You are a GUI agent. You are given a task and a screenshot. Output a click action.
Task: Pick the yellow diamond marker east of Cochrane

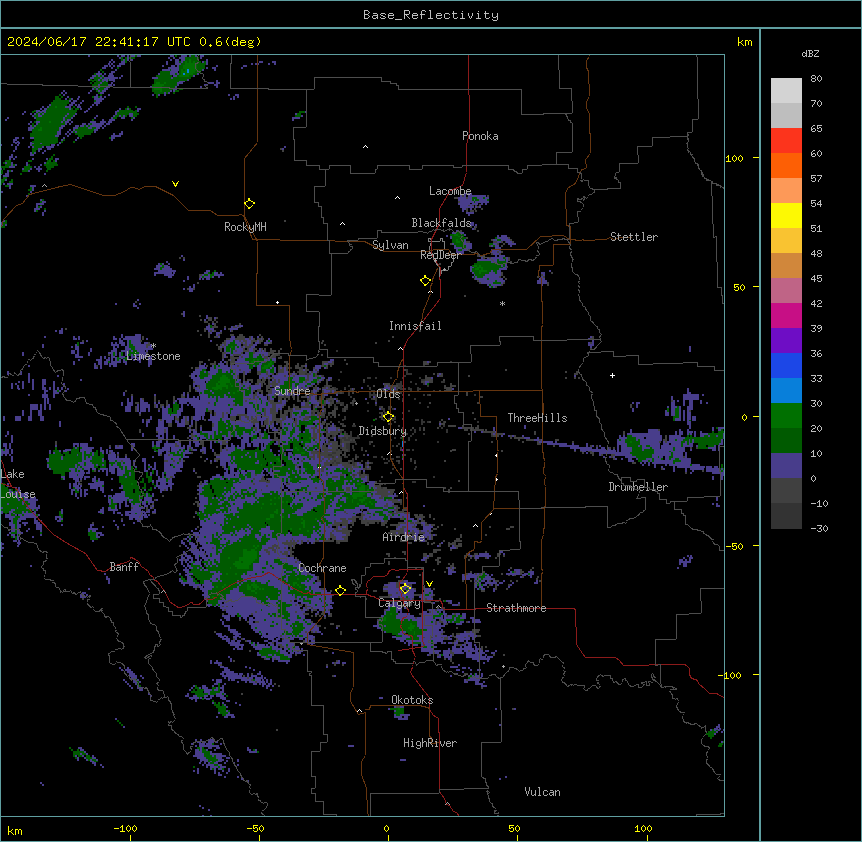pos(340,591)
